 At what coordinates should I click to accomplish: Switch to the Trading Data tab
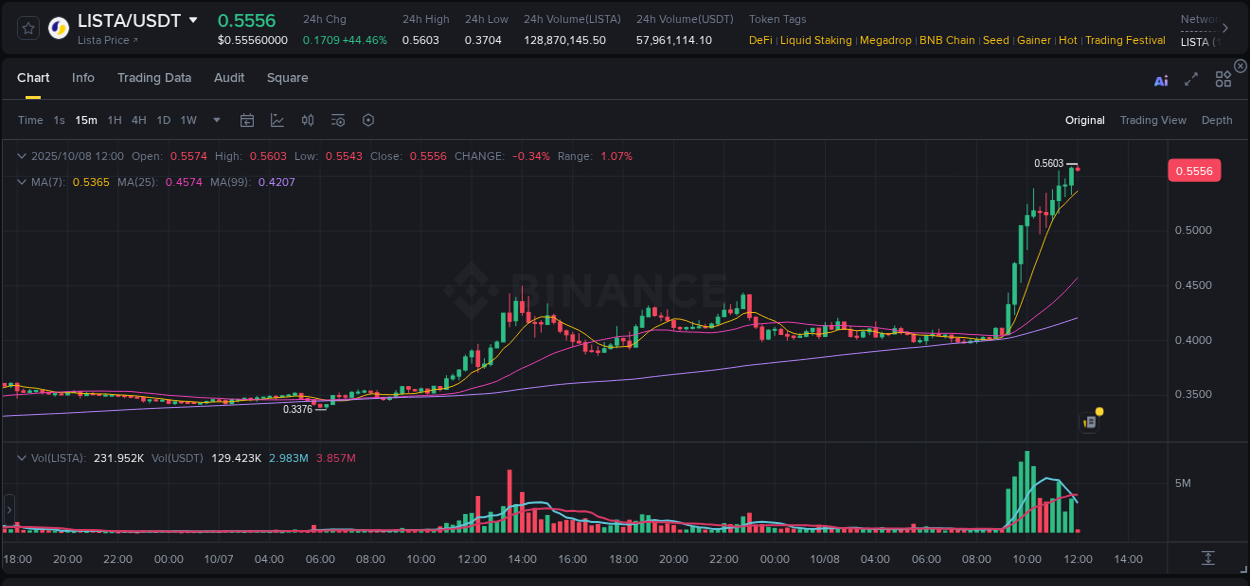(154, 77)
